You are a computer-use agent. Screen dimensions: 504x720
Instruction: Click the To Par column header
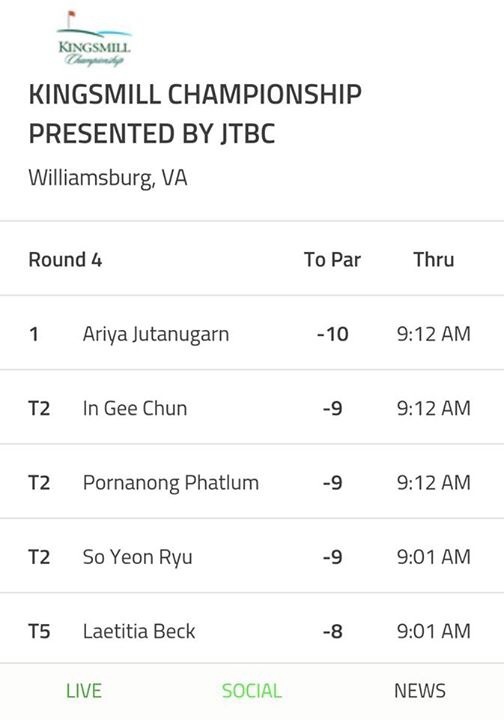pyautogui.click(x=332, y=259)
